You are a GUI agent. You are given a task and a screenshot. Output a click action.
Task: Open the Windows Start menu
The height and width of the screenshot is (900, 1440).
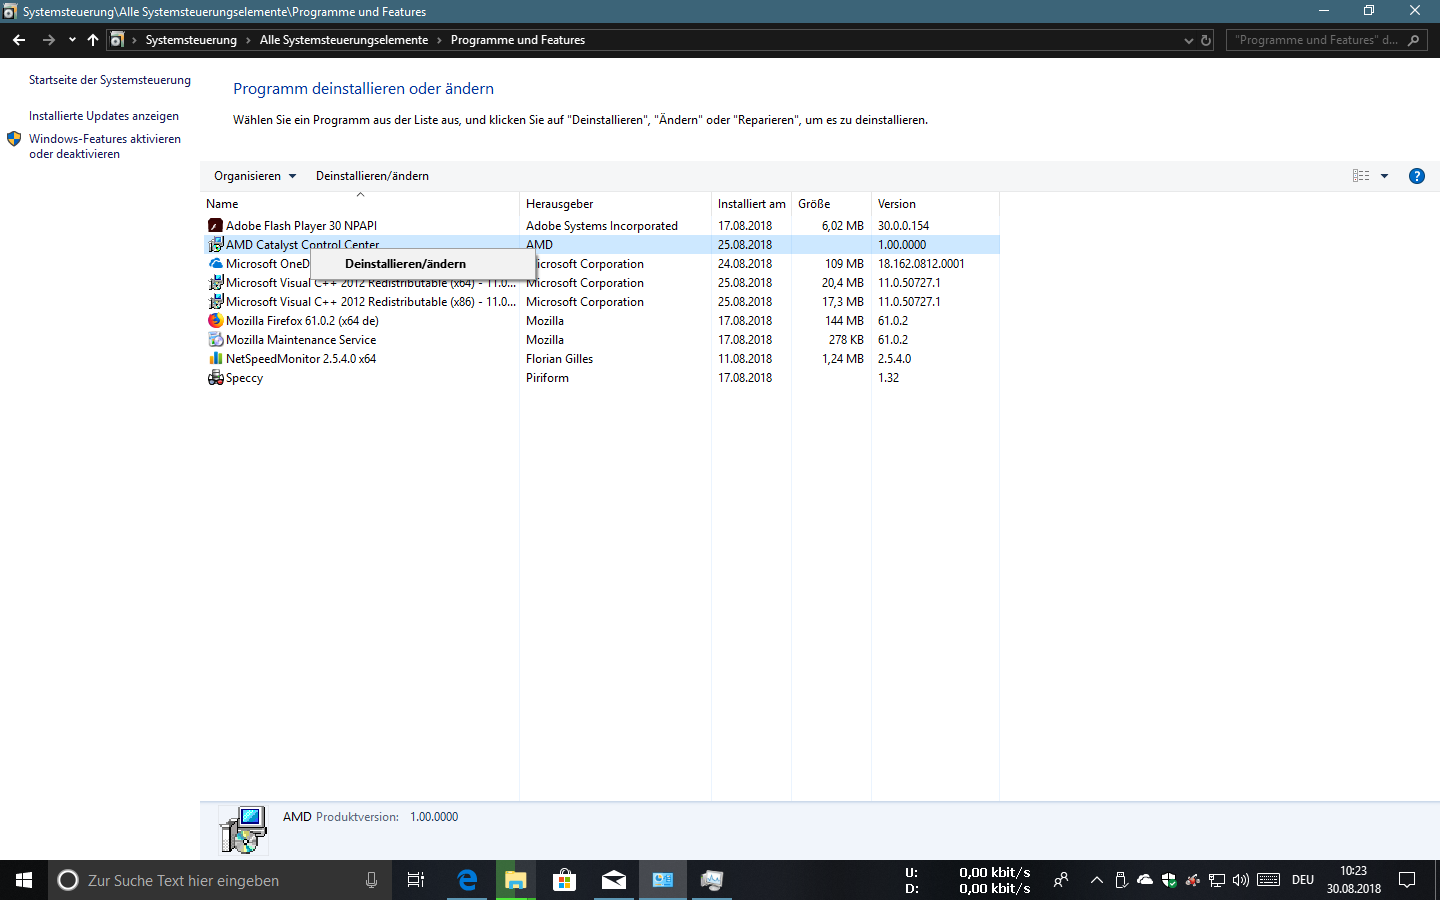click(24, 880)
